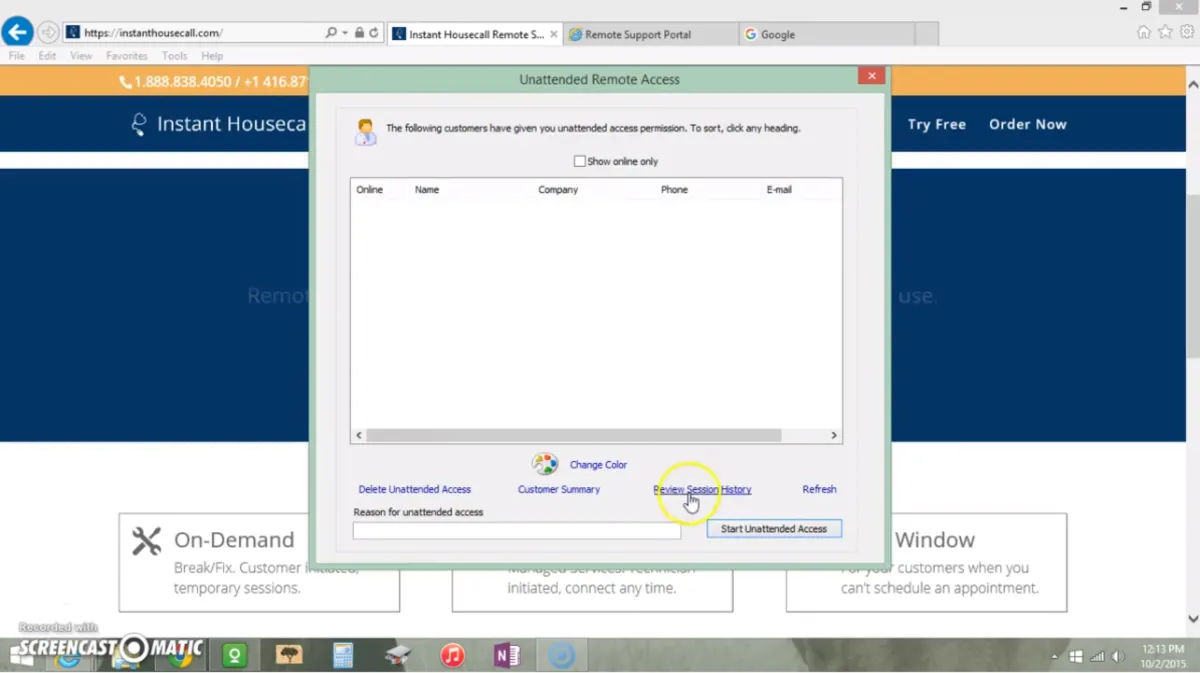Open iTunes from the taskbar
1200x673 pixels.
(x=453, y=655)
